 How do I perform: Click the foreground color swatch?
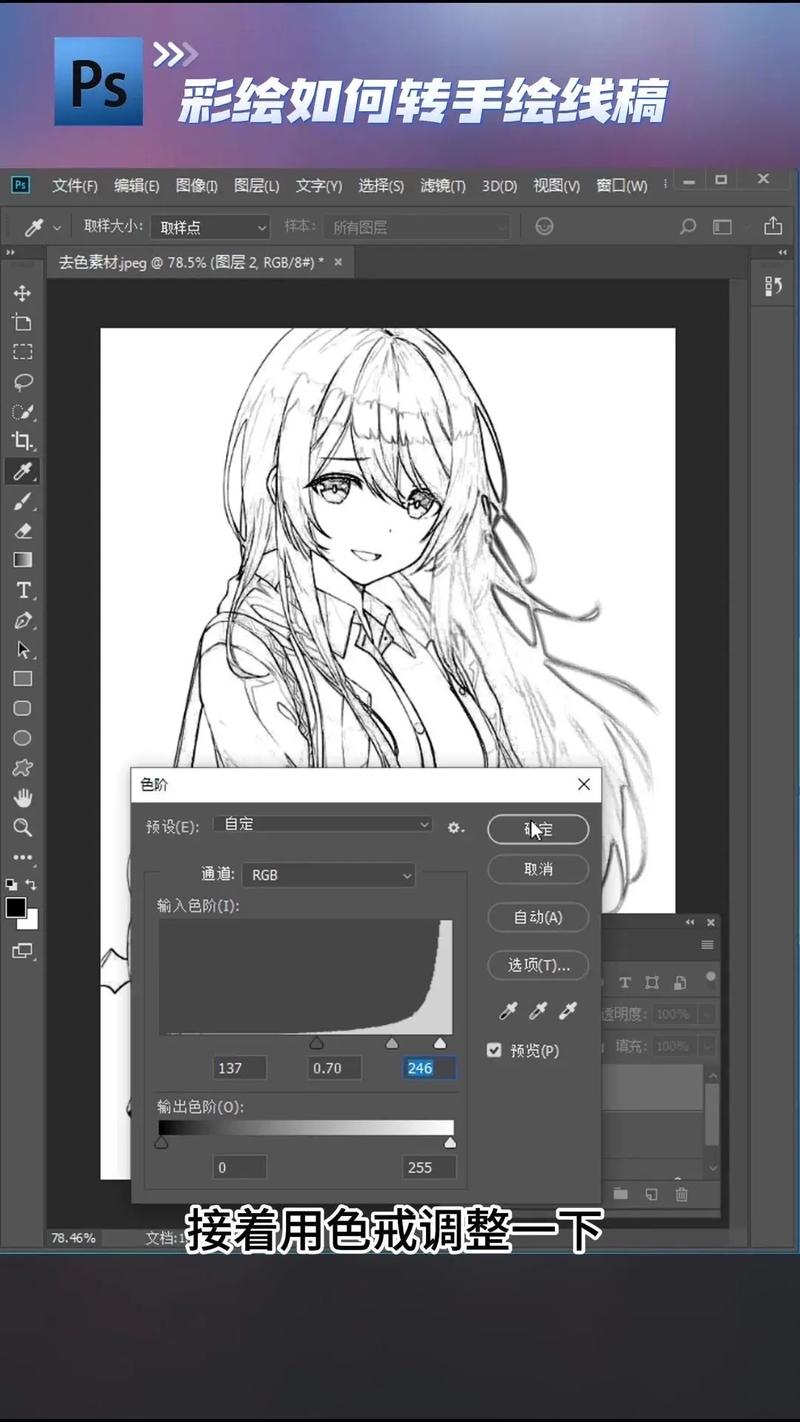tap(15, 908)
